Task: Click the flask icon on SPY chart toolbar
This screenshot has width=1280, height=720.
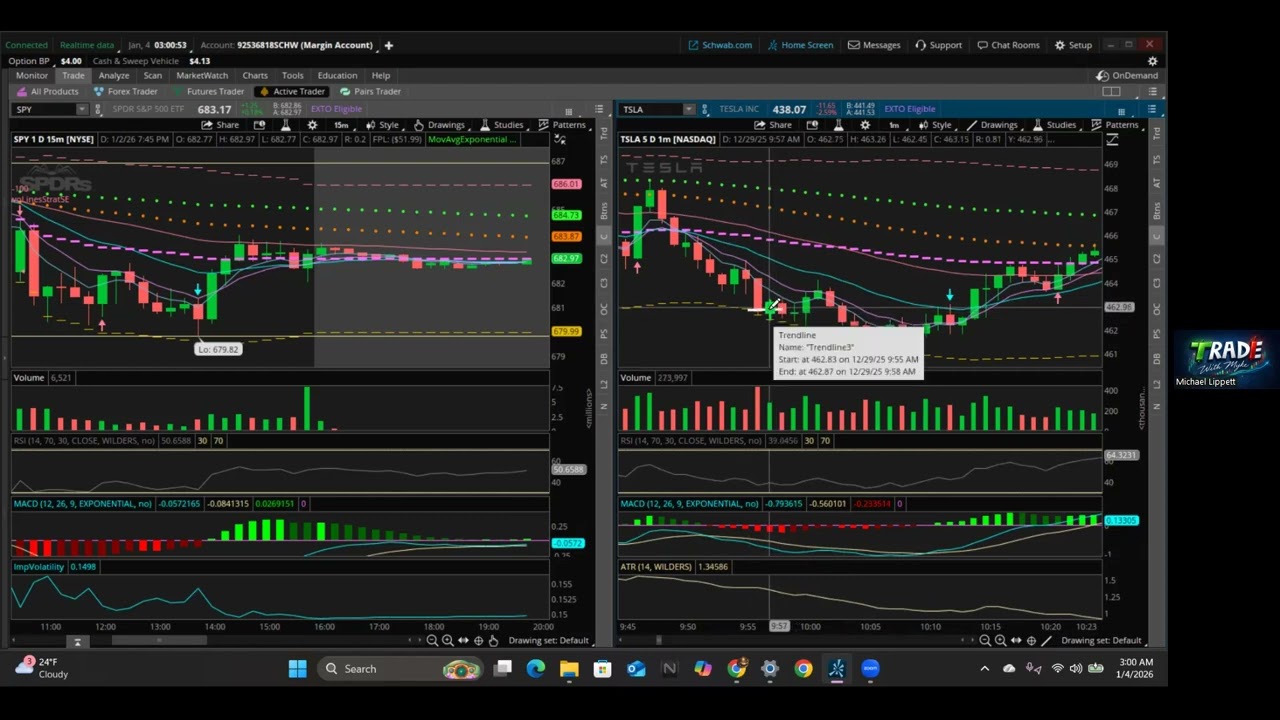Action: pos(285,125)
